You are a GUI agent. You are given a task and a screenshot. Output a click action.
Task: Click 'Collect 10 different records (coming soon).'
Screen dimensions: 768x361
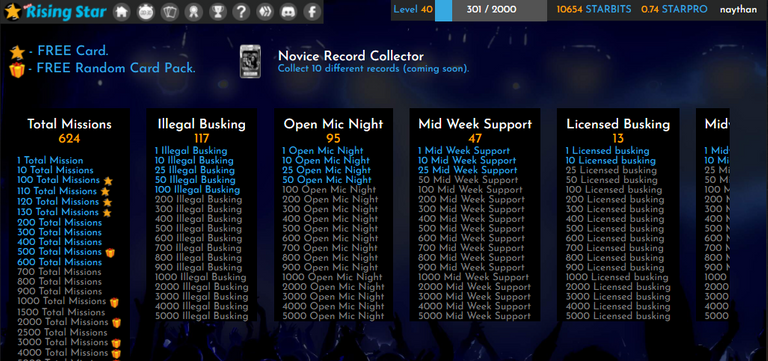point(373,69)
